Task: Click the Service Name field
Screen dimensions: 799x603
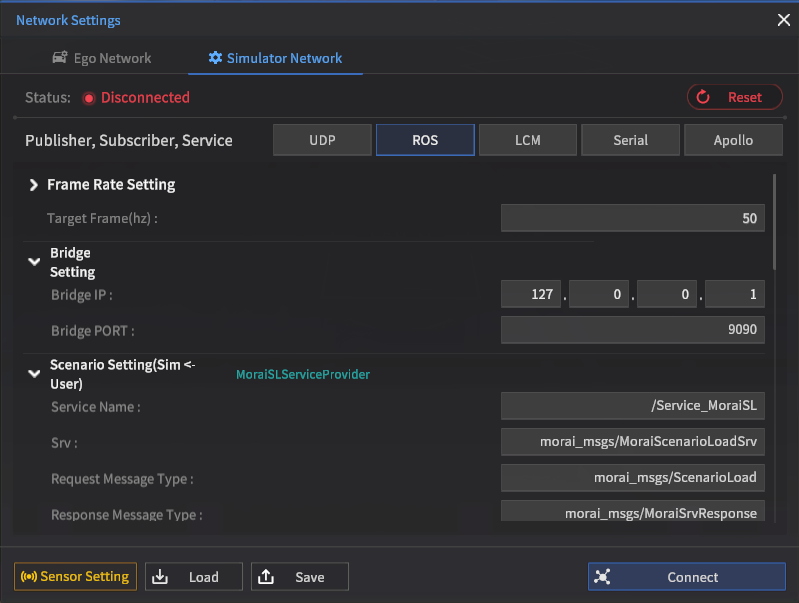Action: point(632,405)
